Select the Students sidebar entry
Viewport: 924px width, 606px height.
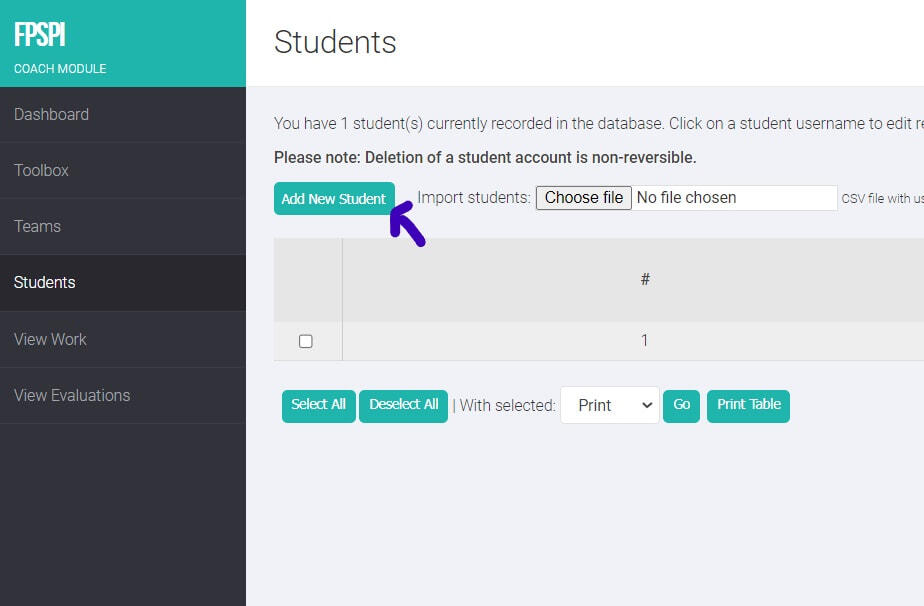point(44,282)
